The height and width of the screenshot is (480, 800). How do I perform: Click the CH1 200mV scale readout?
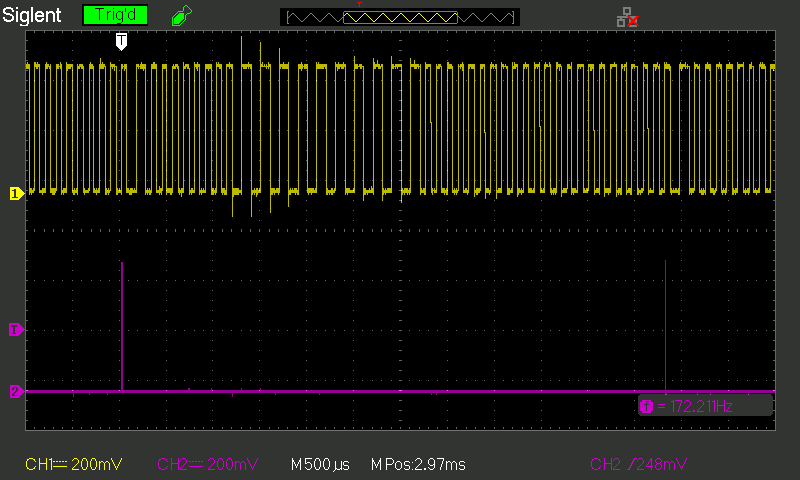pyautogui.click(x=73, y=464)
